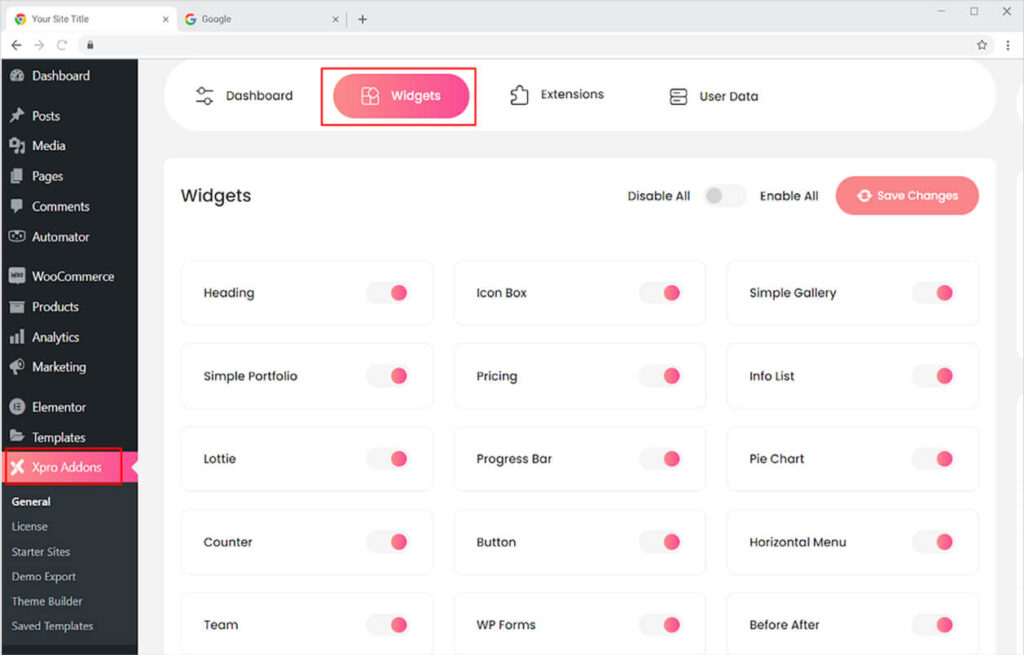Viewport: 1024px width, 655px height.
Task: Open Chrome three-dot menu
Action: [1007, 45]
